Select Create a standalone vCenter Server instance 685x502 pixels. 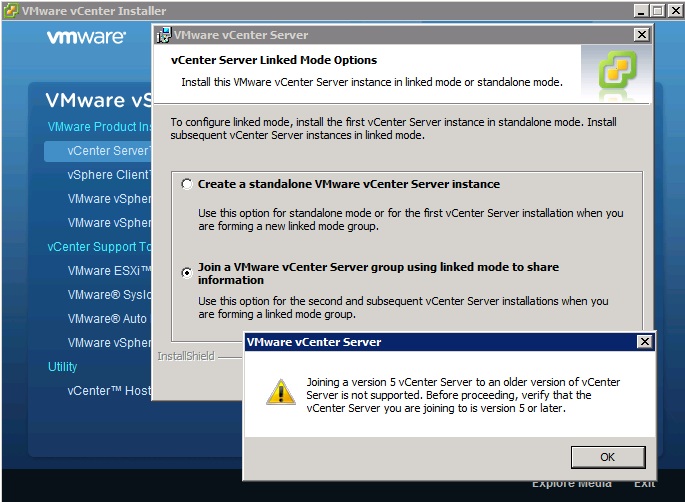187,184
